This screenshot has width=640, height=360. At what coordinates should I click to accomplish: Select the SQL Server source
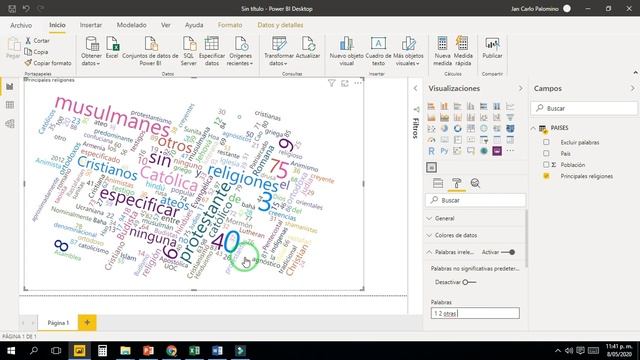point(189,51)
